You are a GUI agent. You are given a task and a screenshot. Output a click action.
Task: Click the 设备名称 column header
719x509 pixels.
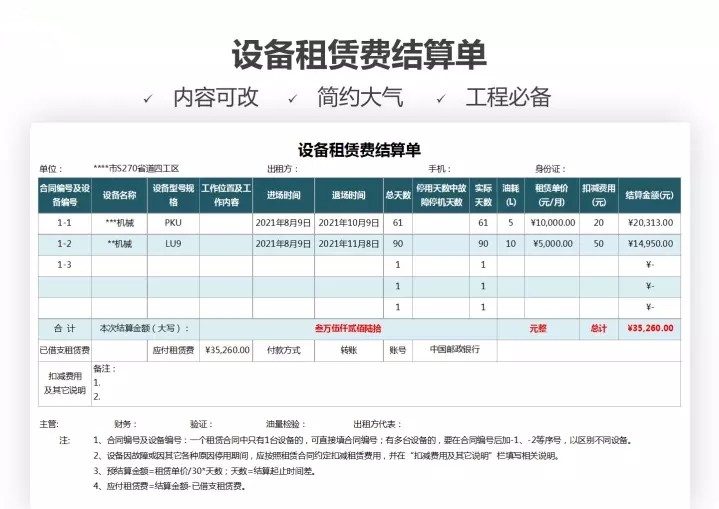(x=119, y=195)
